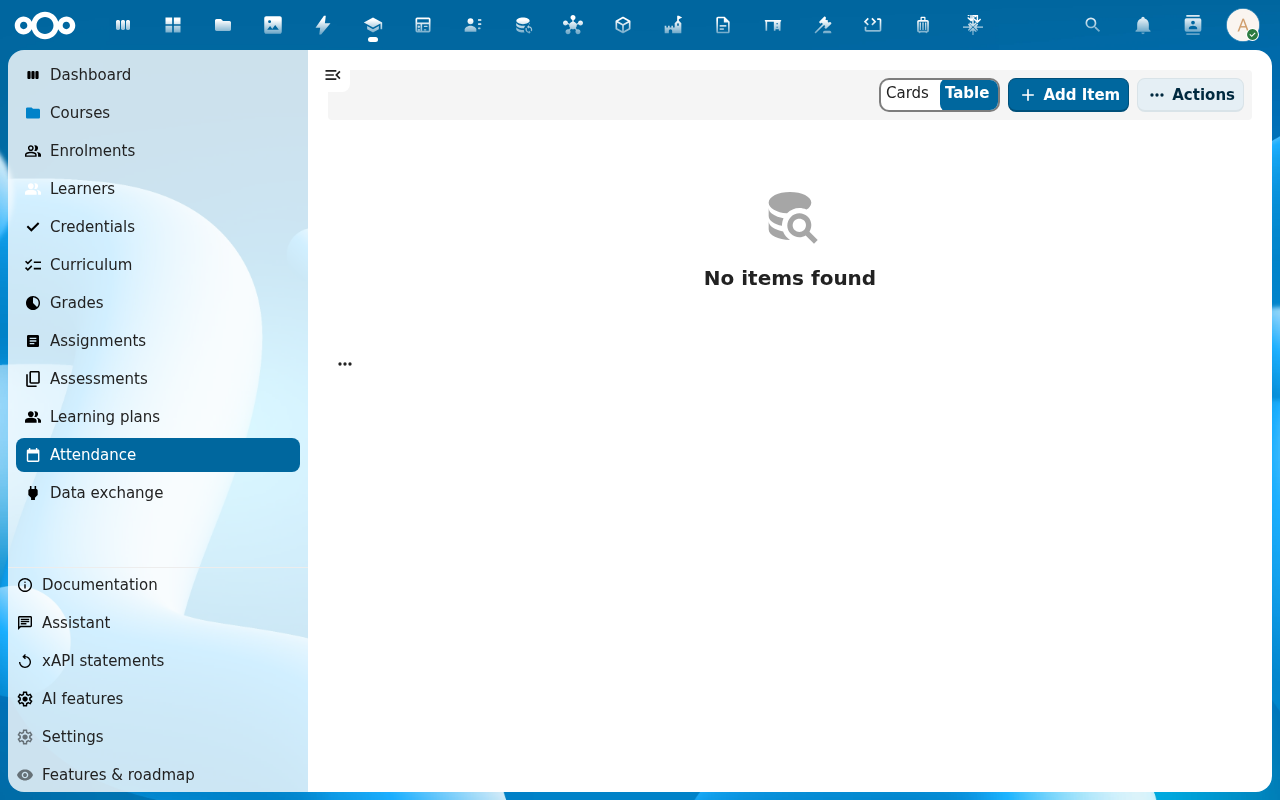Switch to Table view
The height and width of the screenshot is (800, 1280).
(967, 93)
